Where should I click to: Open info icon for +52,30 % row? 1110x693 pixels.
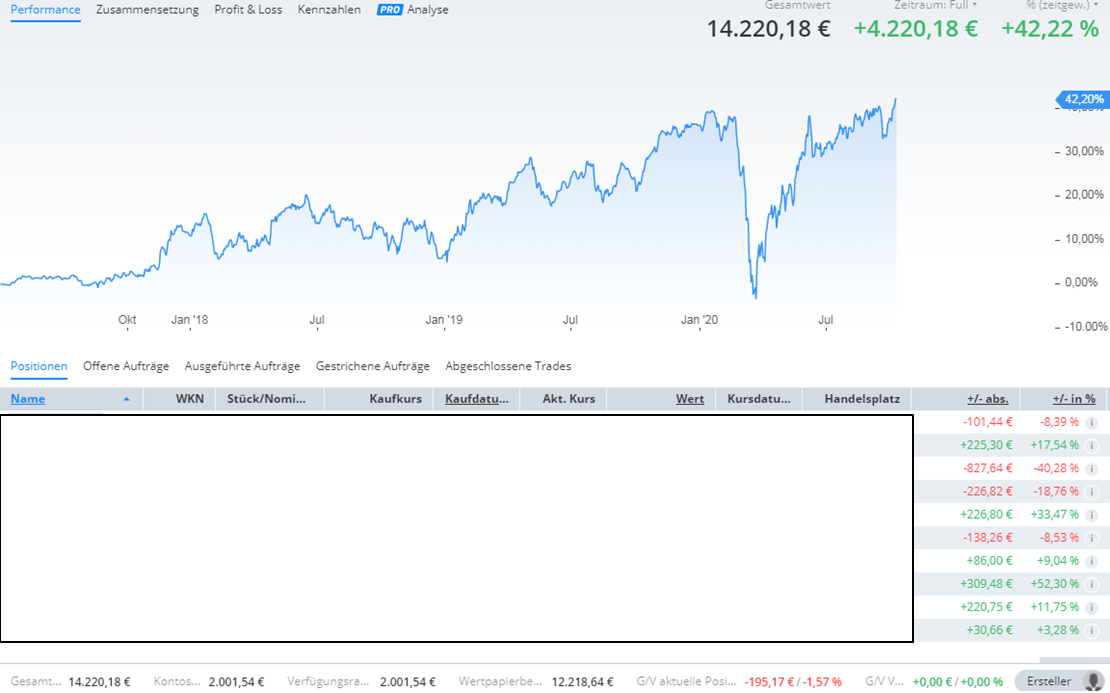point(1092,585)
